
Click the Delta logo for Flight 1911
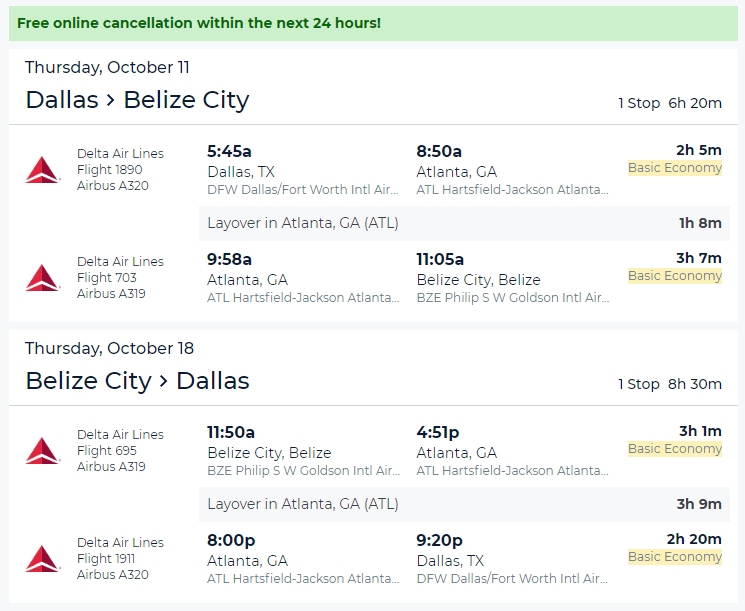tap(43, 558)
